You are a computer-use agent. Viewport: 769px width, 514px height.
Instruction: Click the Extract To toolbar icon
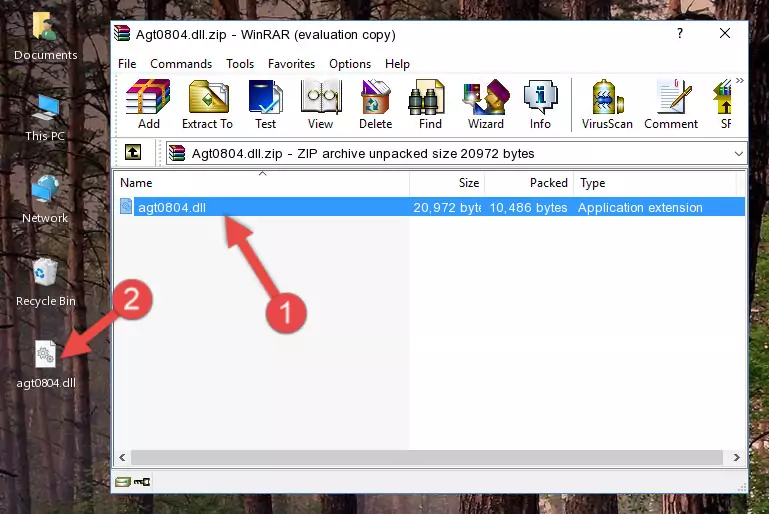[207, 104]
